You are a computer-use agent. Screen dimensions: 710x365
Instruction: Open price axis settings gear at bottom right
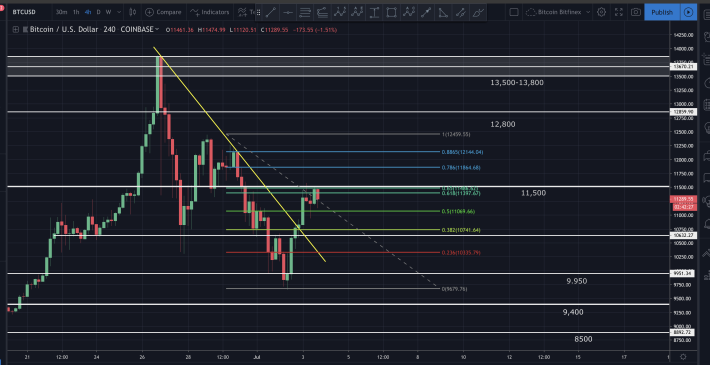(x=683, y=357)
